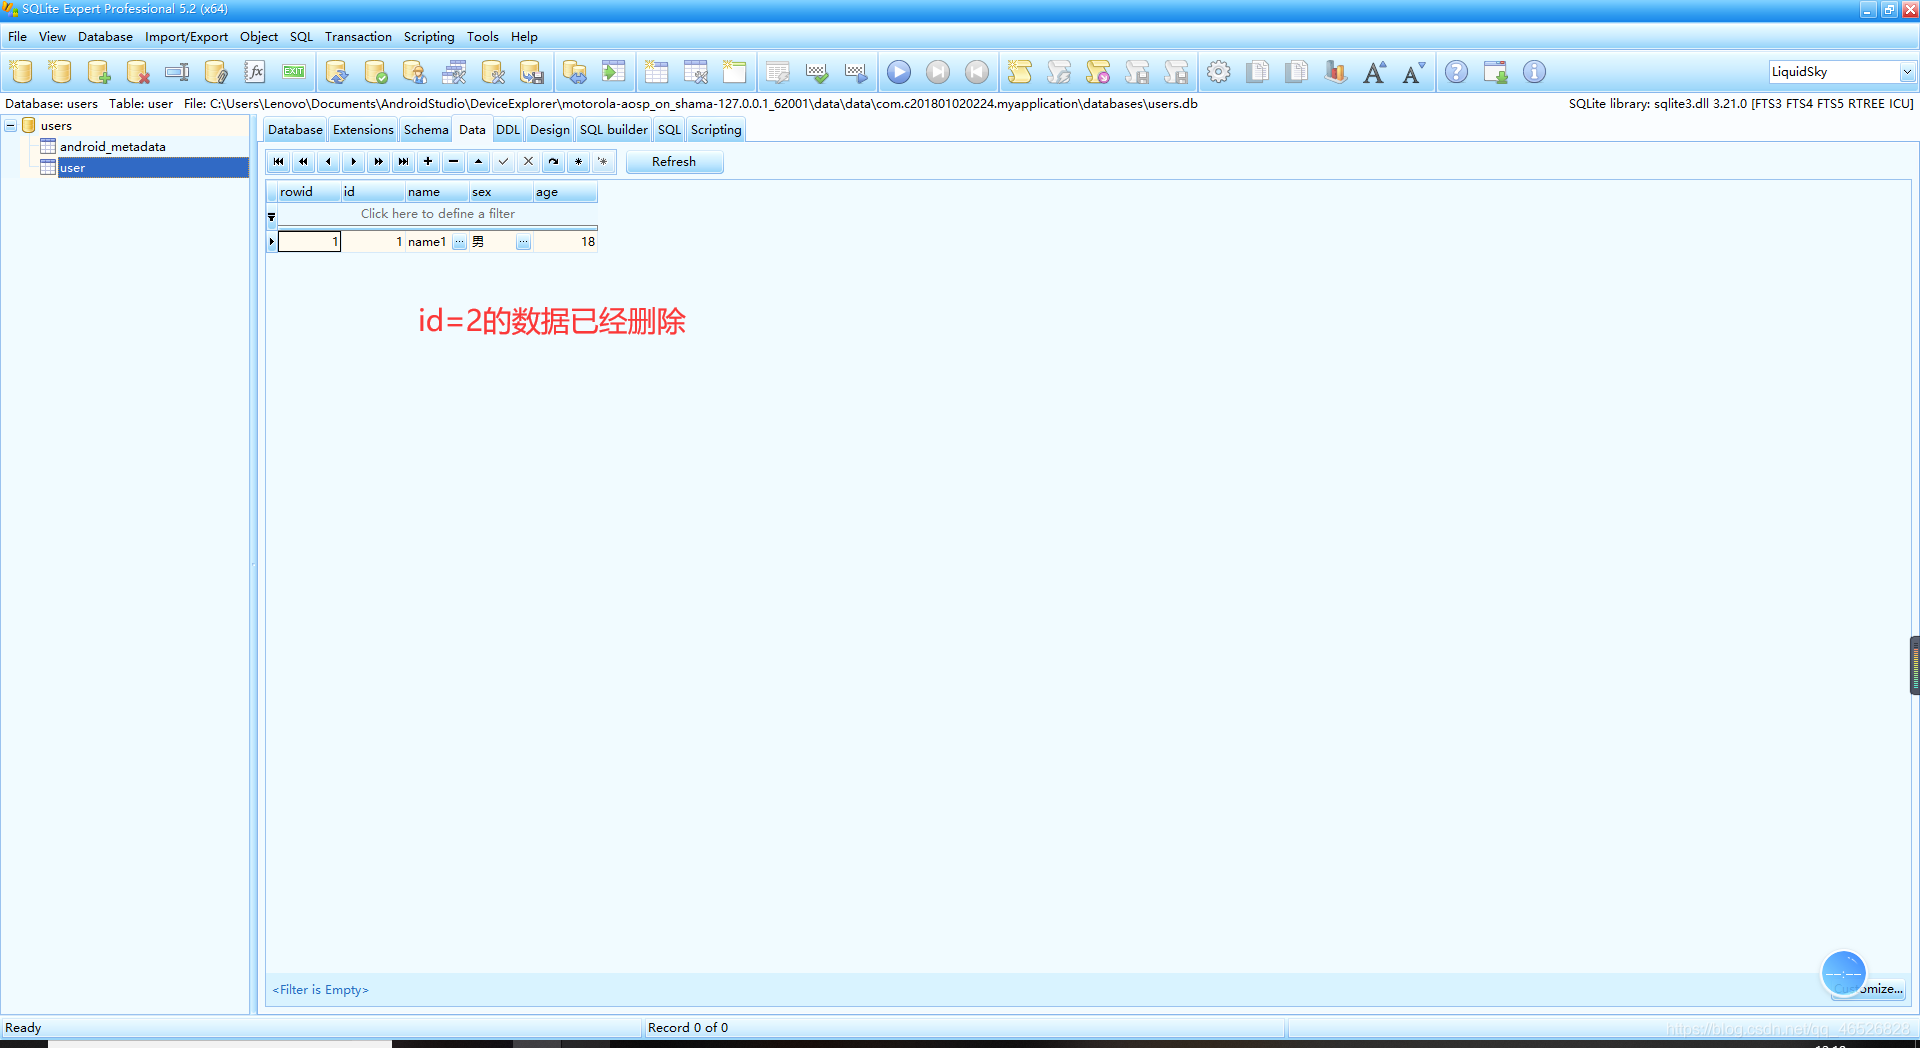Go to previous record navigator button
The width and height of the screenshot is (1920, 1048).
click(x=329, y=162)
